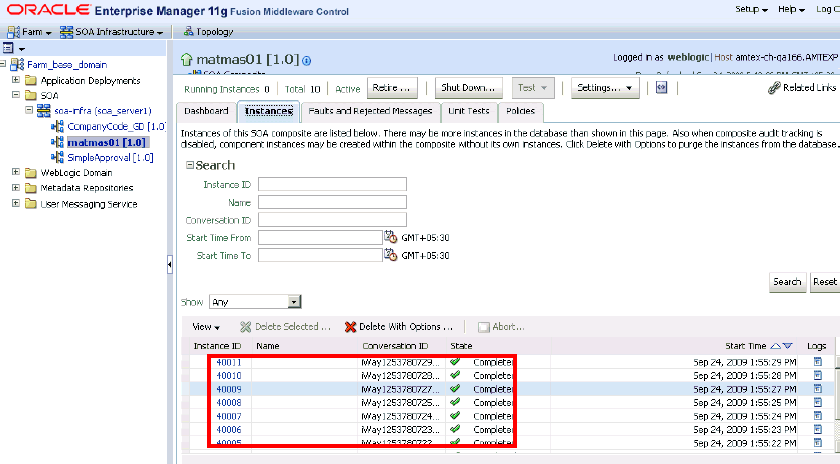Collapse the Farm_base_domain tree node

(x=3, y=64)
